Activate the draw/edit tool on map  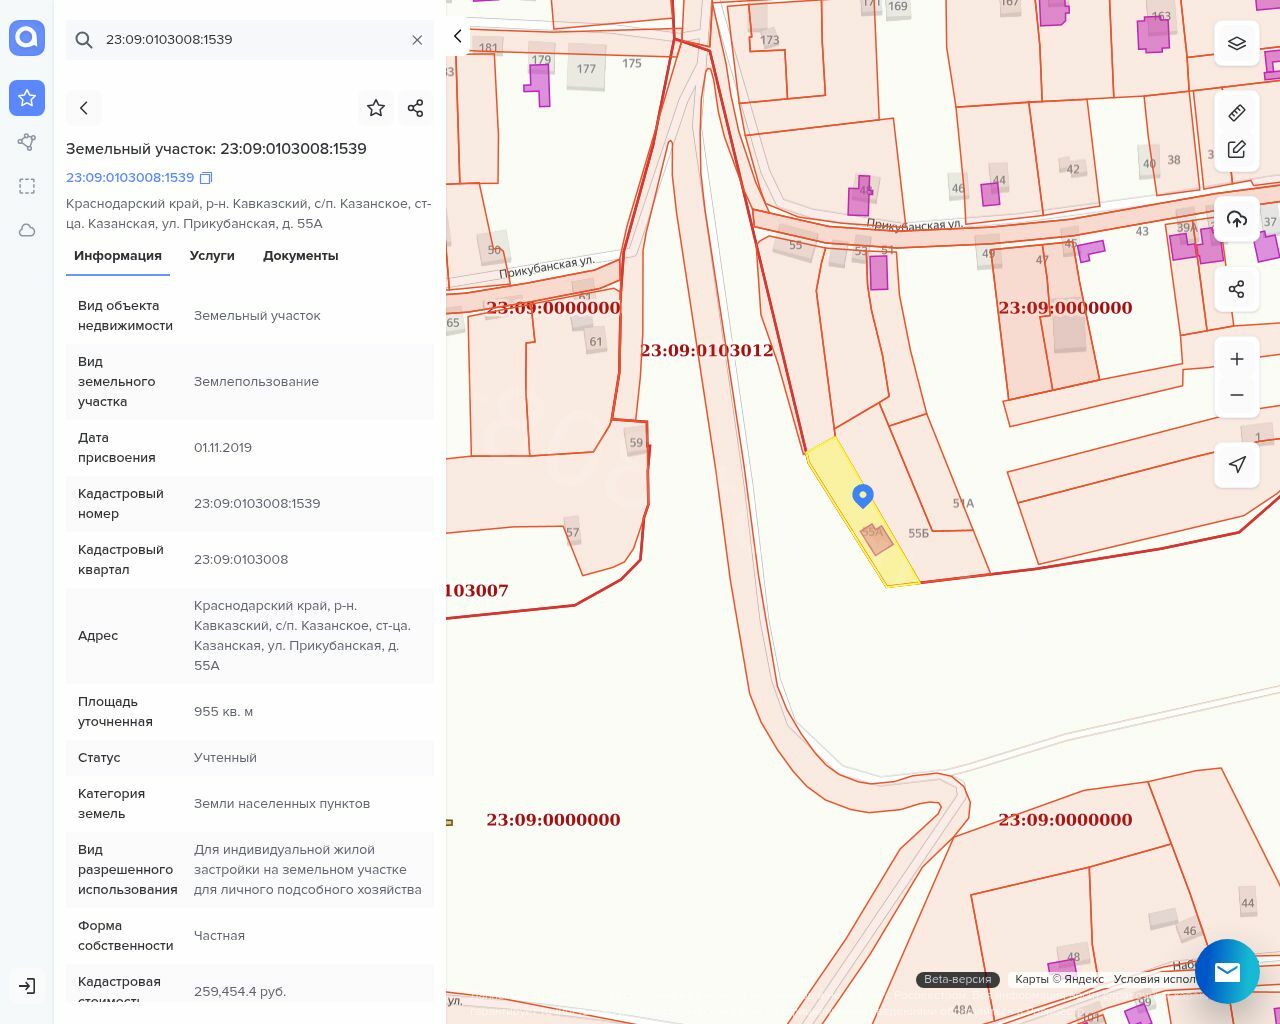tap(1237, 149)
